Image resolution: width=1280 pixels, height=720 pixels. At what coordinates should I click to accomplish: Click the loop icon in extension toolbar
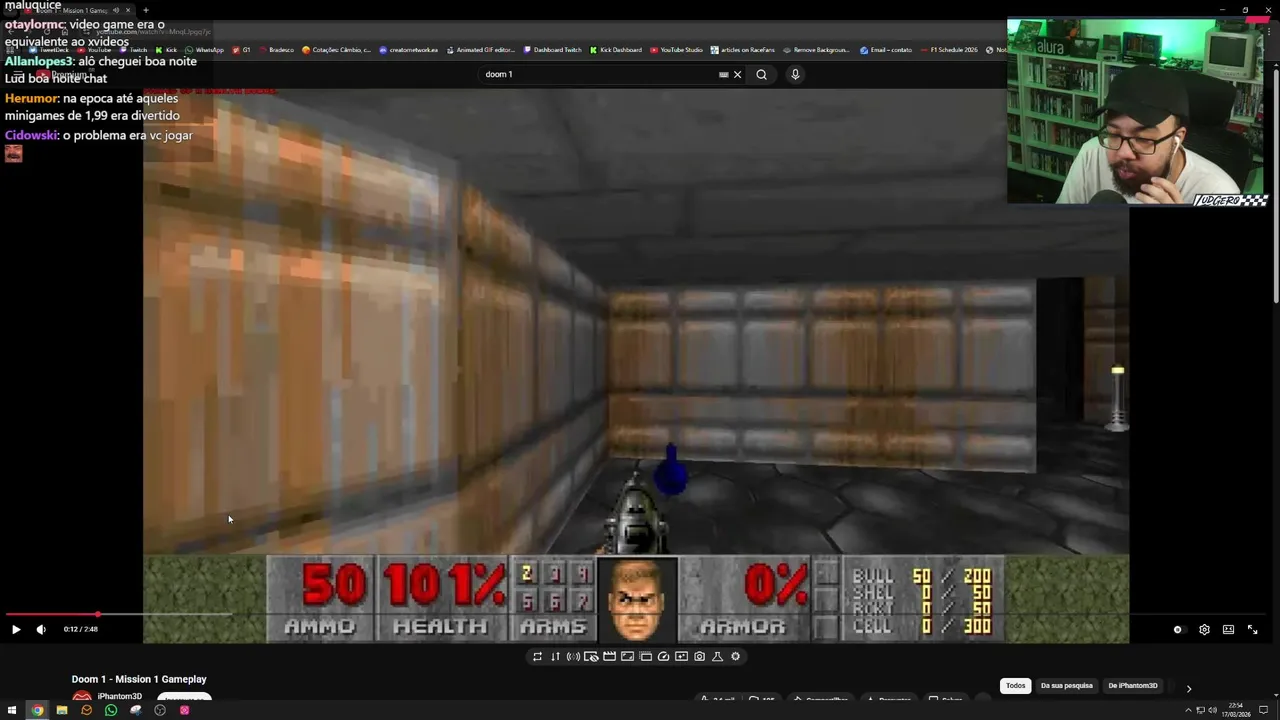coord(537,656)
